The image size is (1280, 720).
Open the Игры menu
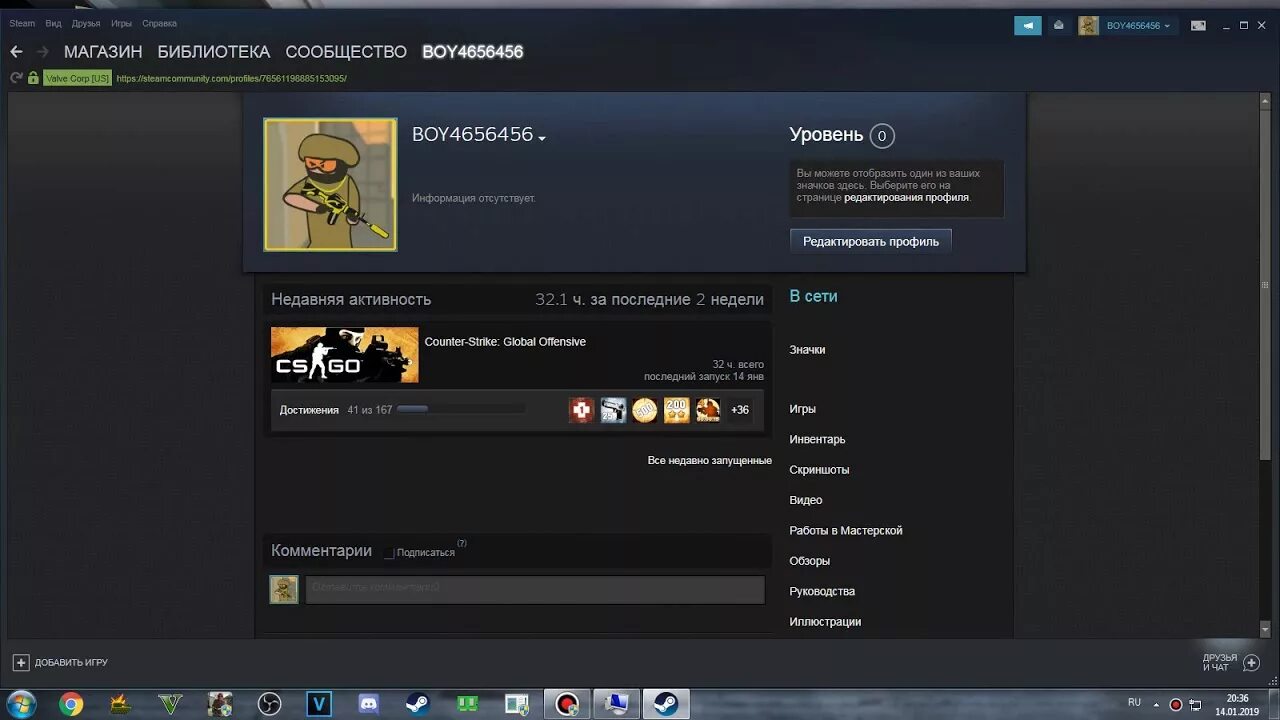click(121, 23)
